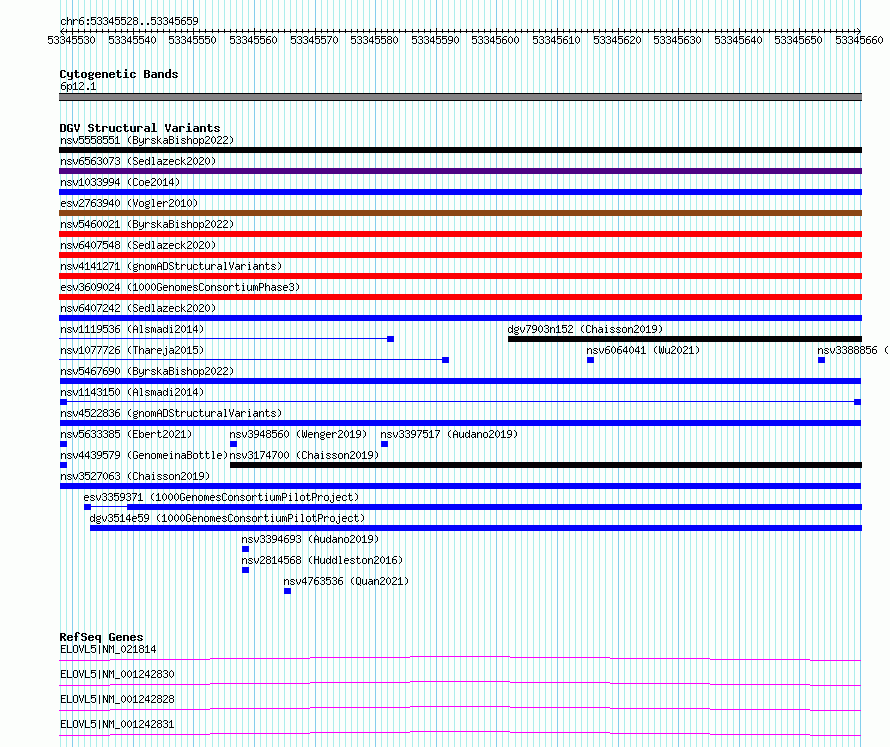Screen dimensions: 890x747
Task: Click the brown esv2763940 variant bar
Action: 460,213
